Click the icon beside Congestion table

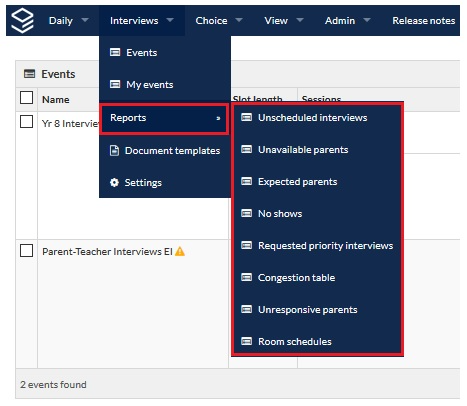click(246, 277)
